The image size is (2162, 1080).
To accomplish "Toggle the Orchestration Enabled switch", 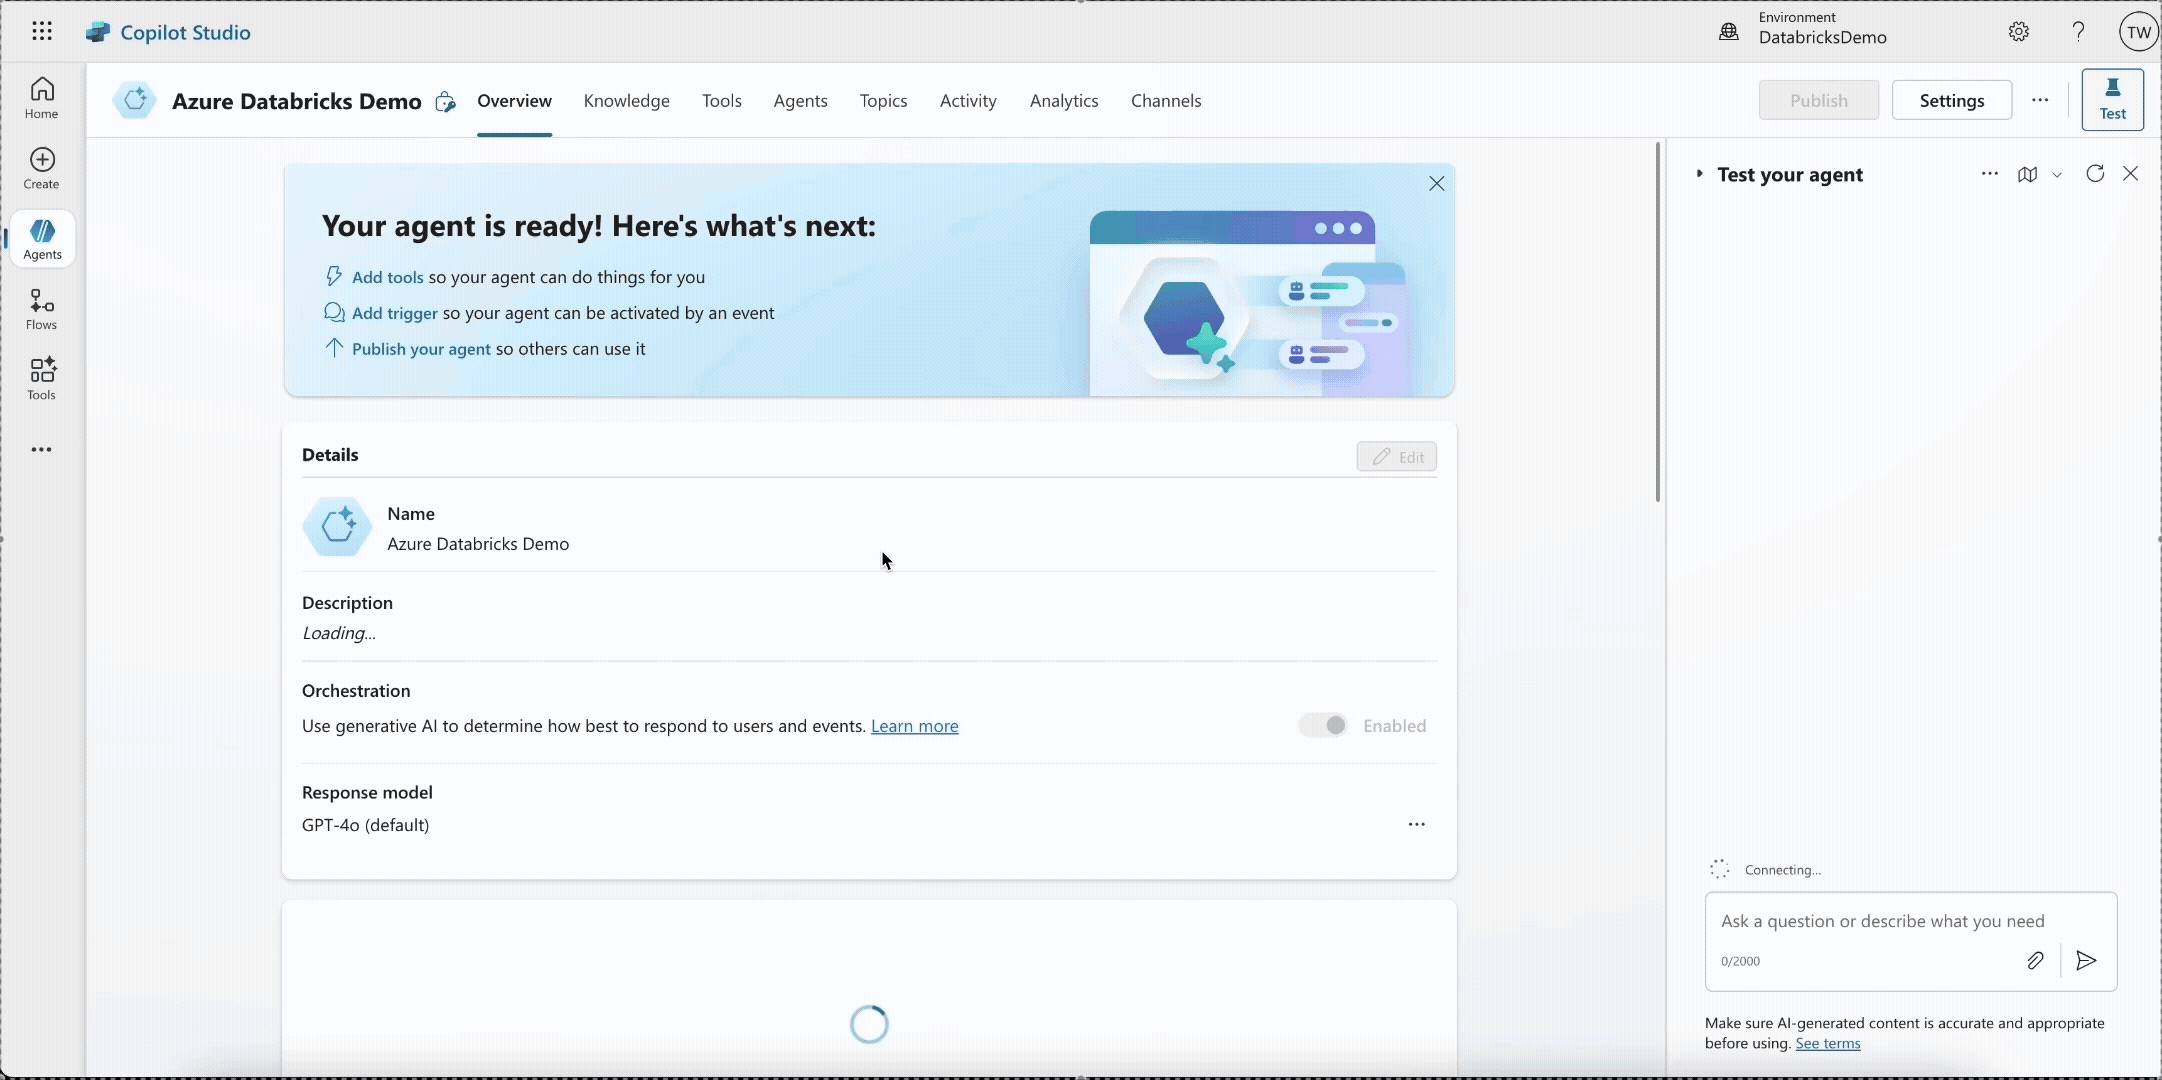I will point(1323,725).
